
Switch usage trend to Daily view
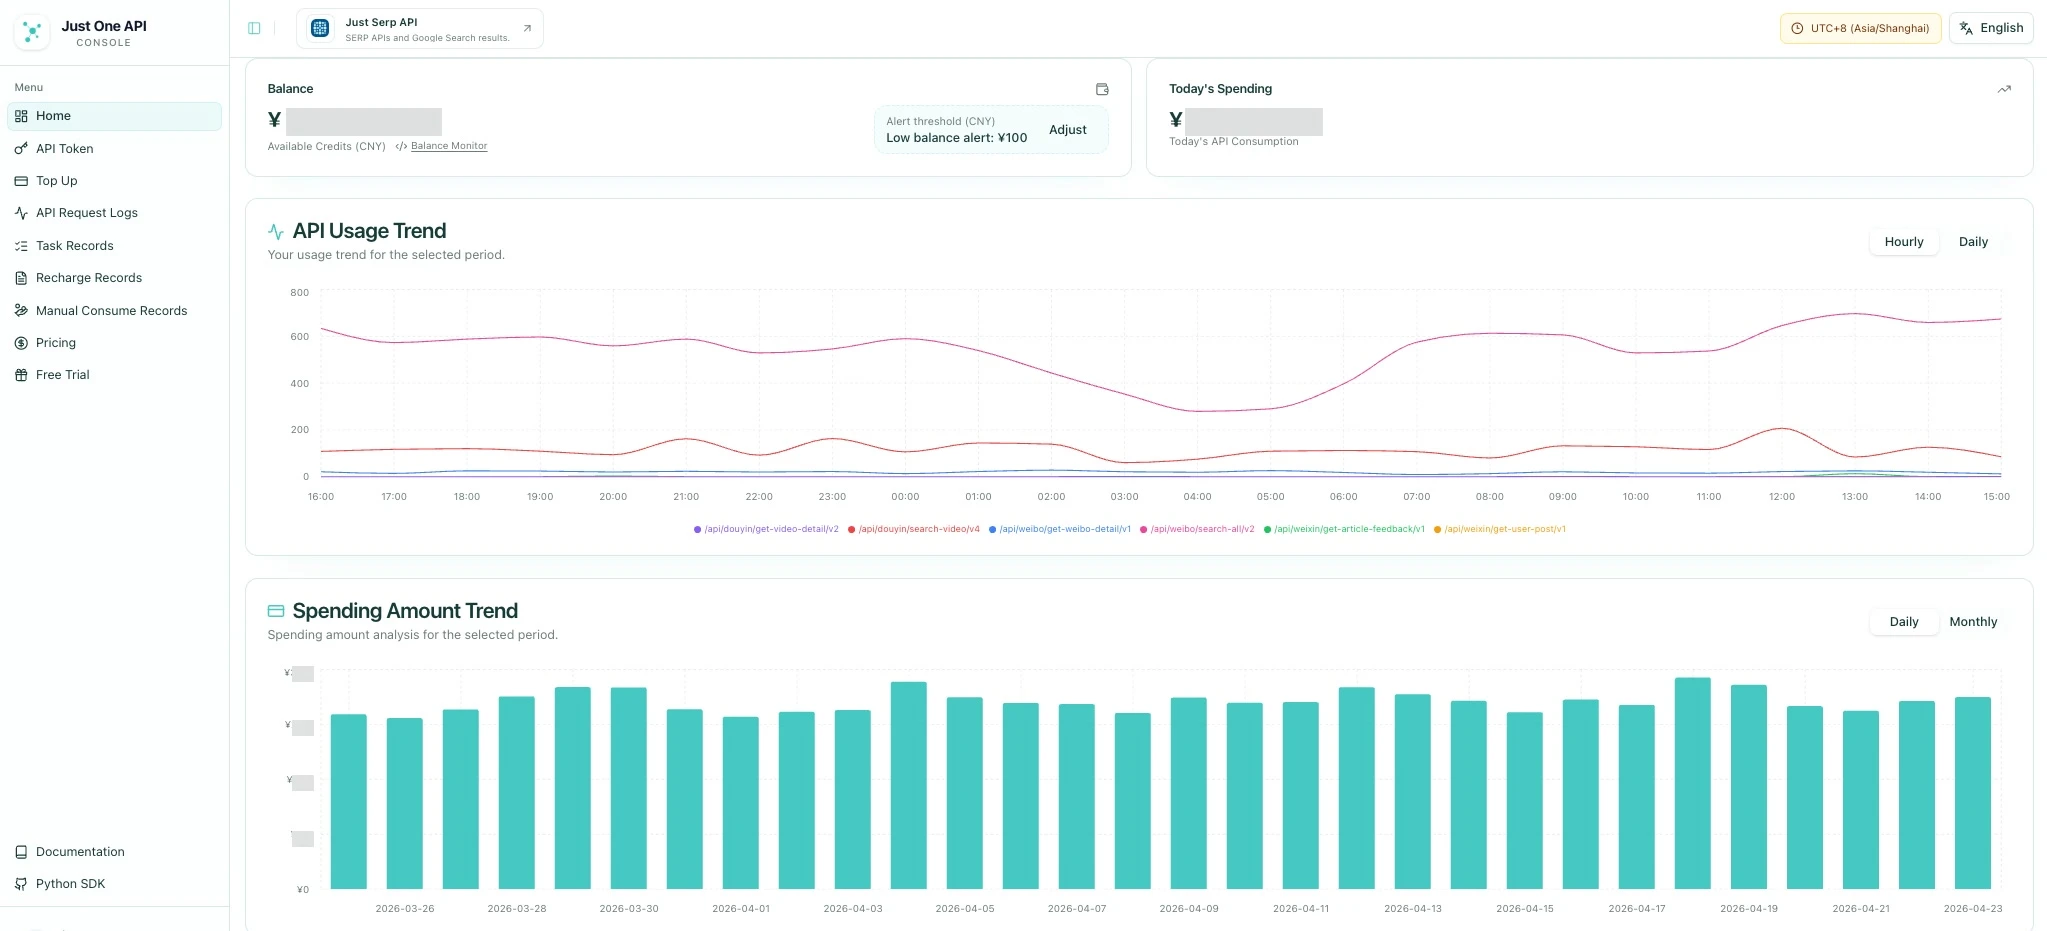[x=1973, y=242]
